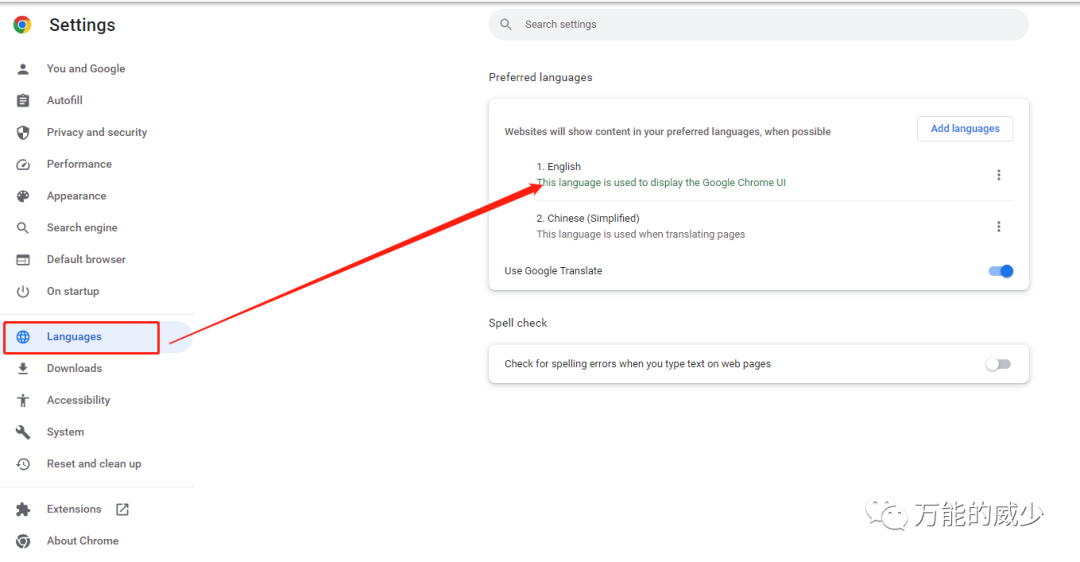Select Languages in the sidebar
The width and height of the screenshot is (1080, 562).
pos(74,337)
